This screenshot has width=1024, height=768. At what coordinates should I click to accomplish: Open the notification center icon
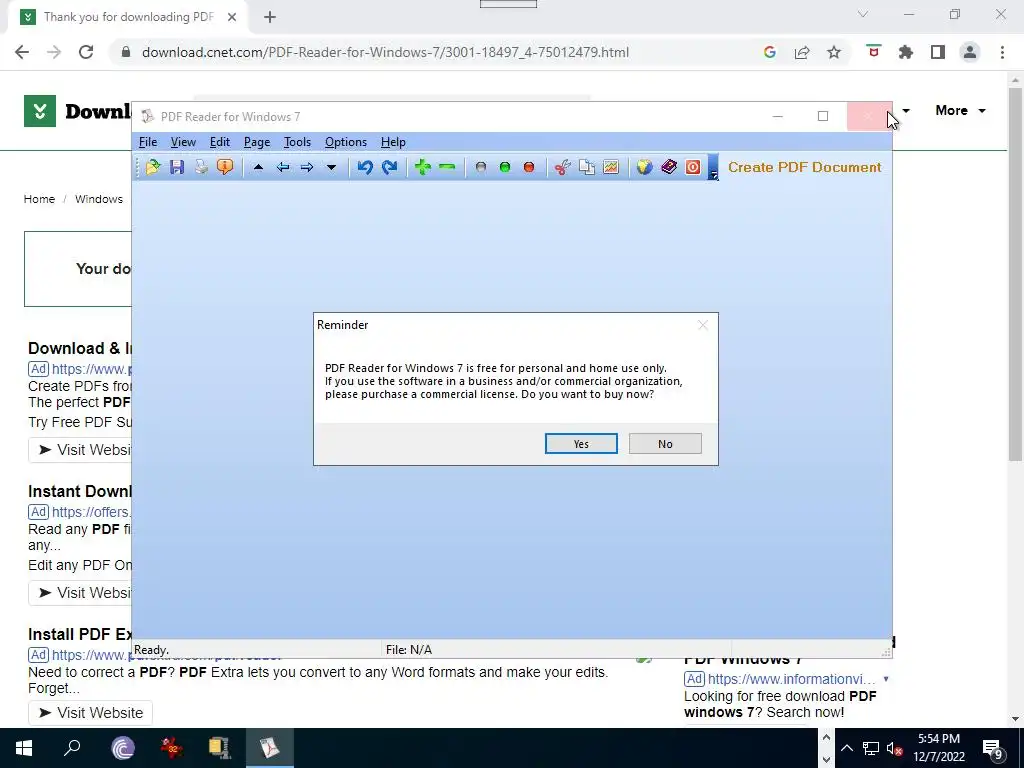(x=993, y=748)
